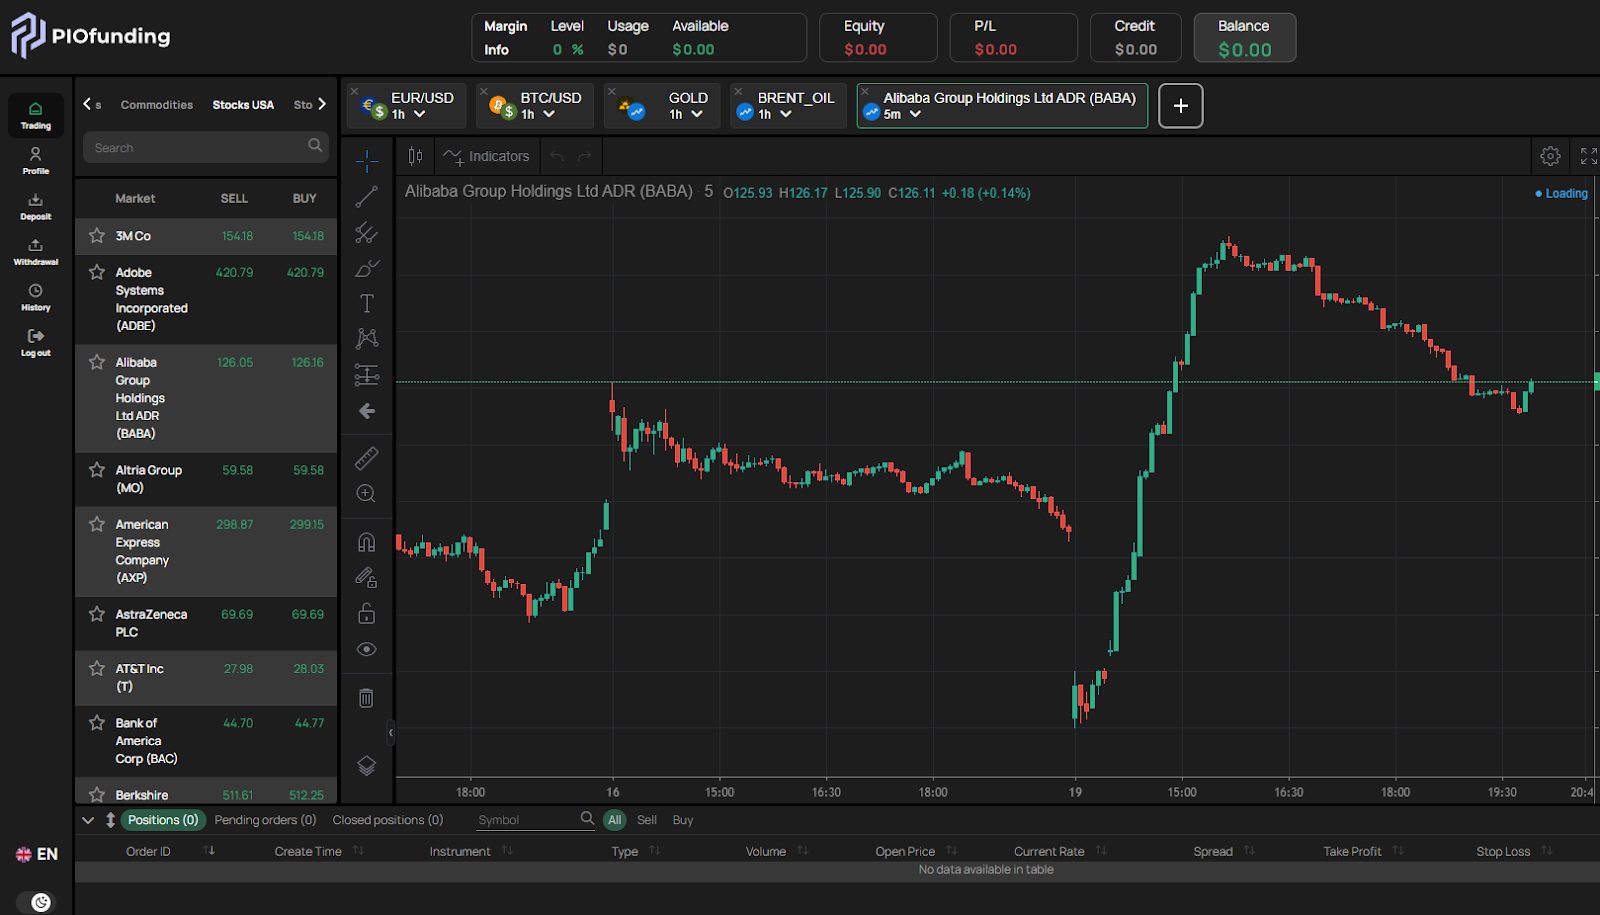This screenshot has height=915, width=1600.
Task: Click the Symbol filter field
Action: pos(536,820)
